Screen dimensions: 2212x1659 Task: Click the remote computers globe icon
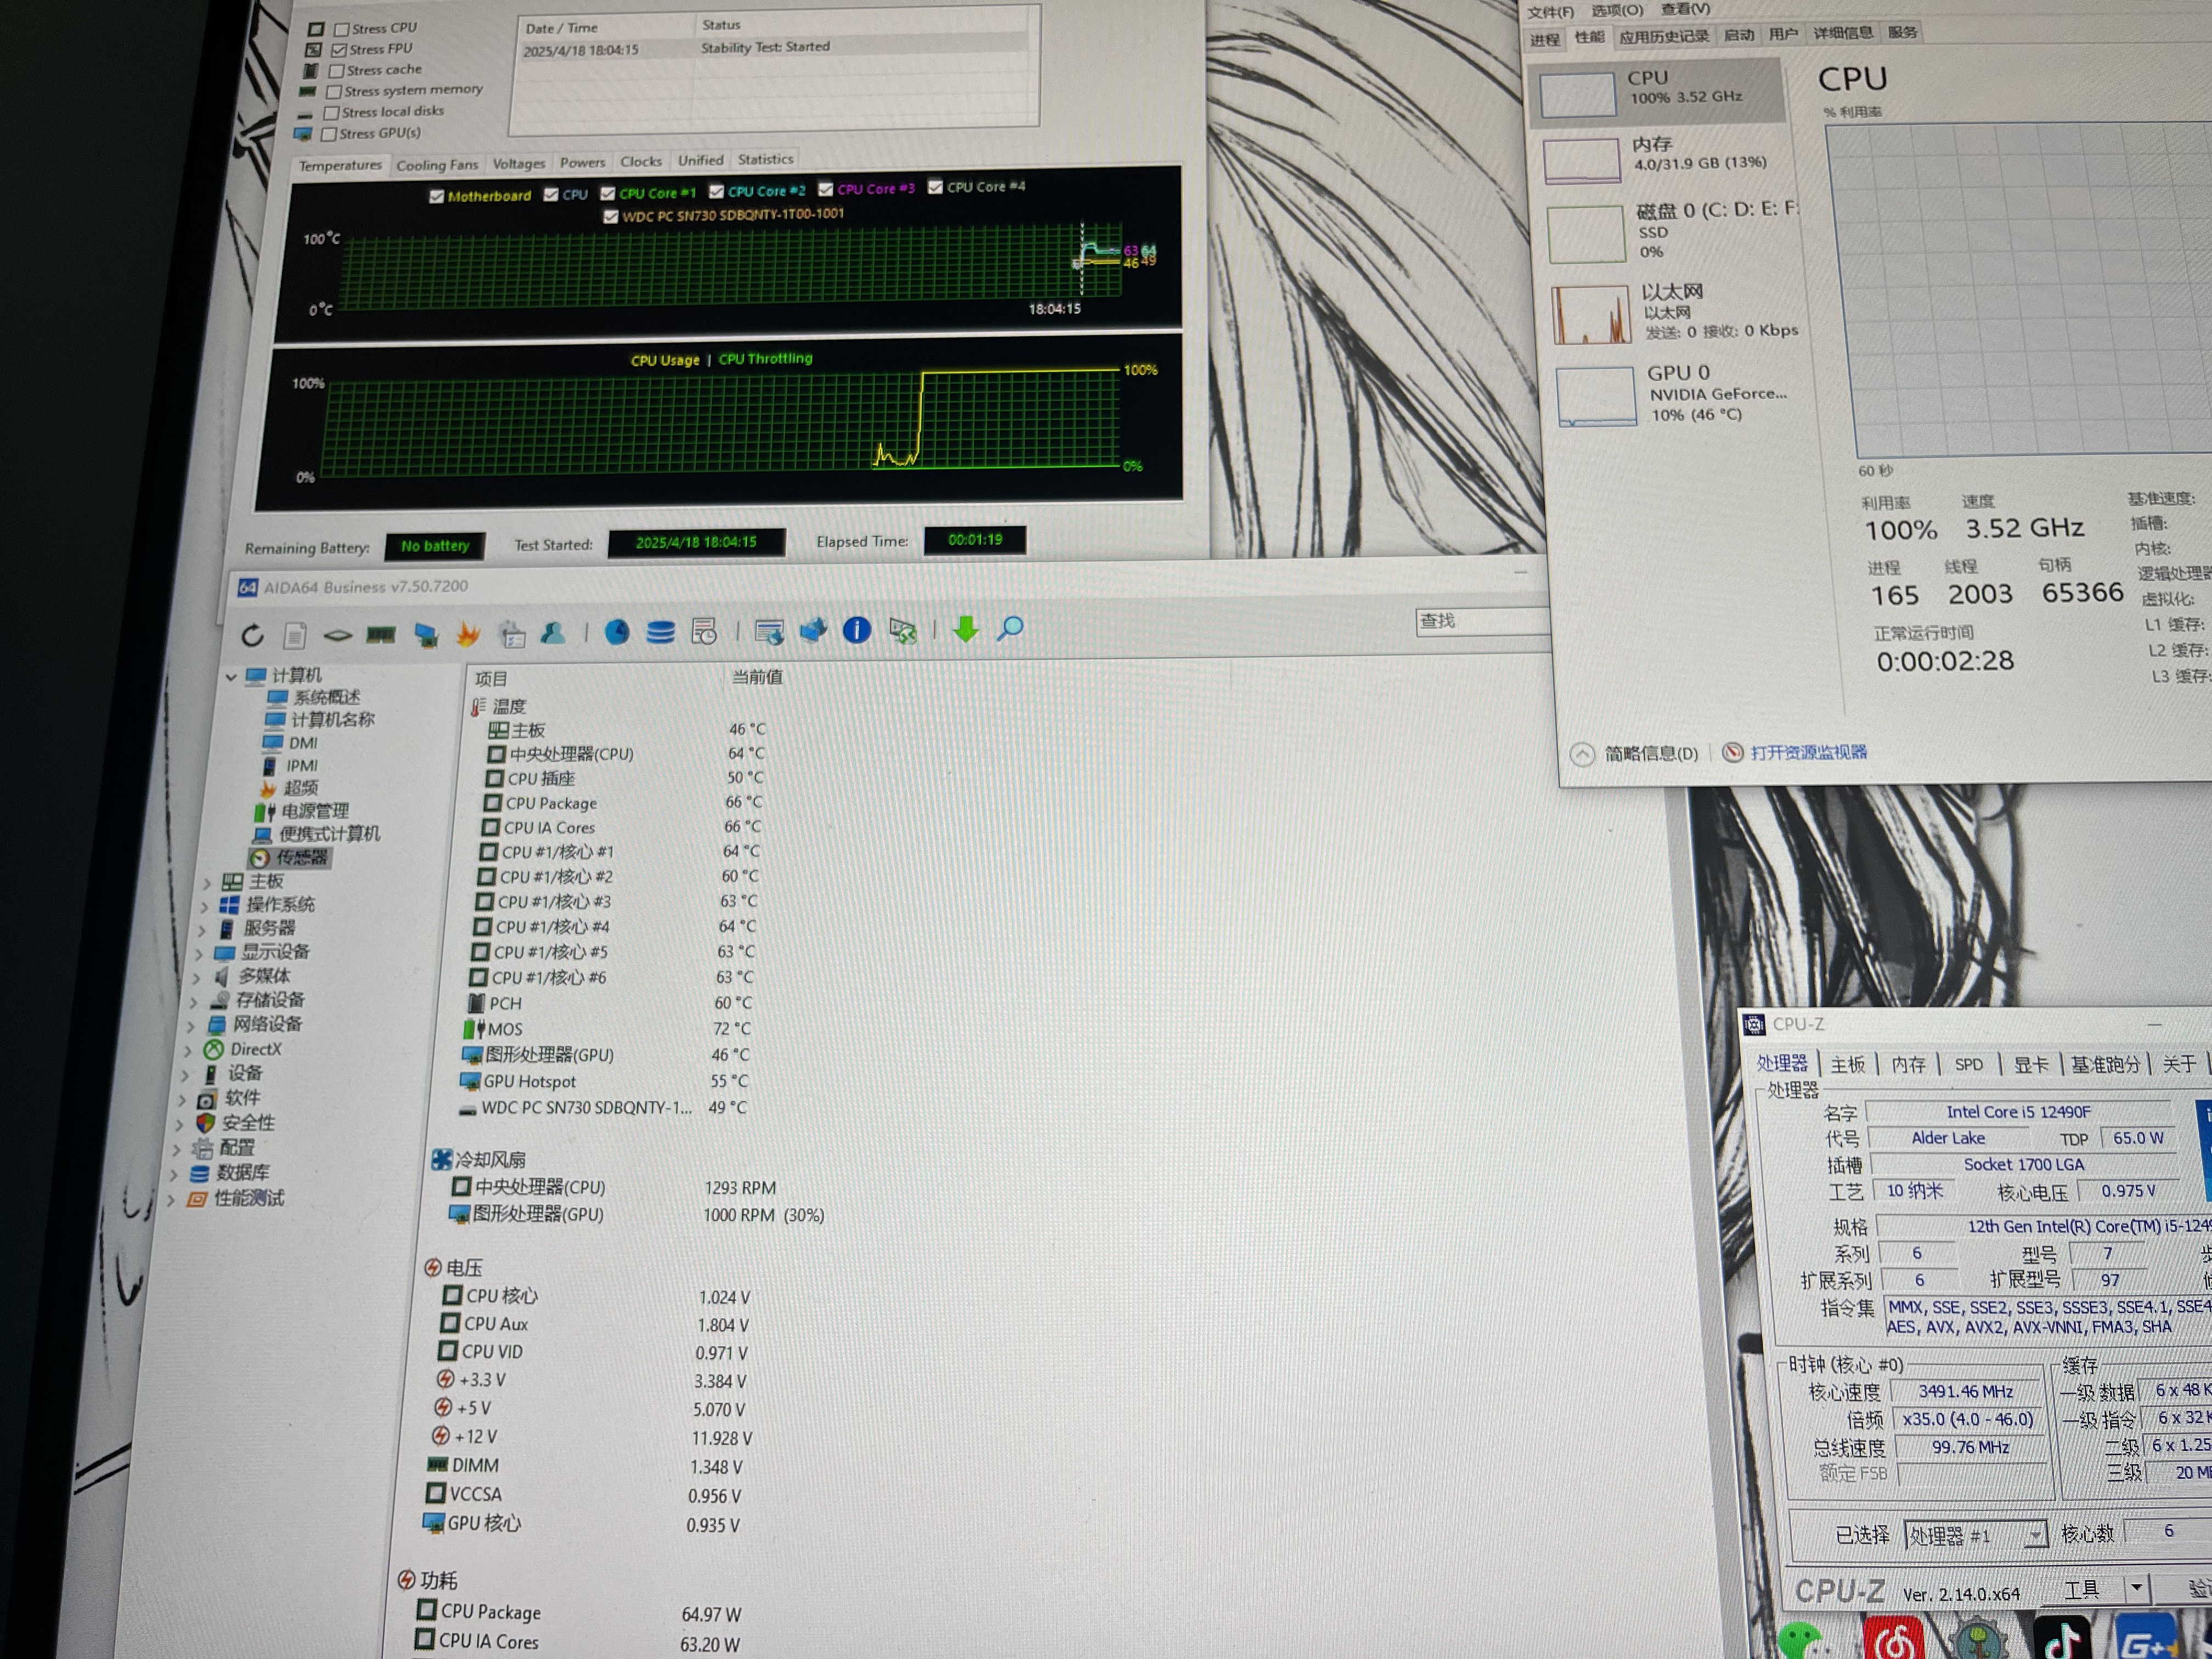[813, 630]
